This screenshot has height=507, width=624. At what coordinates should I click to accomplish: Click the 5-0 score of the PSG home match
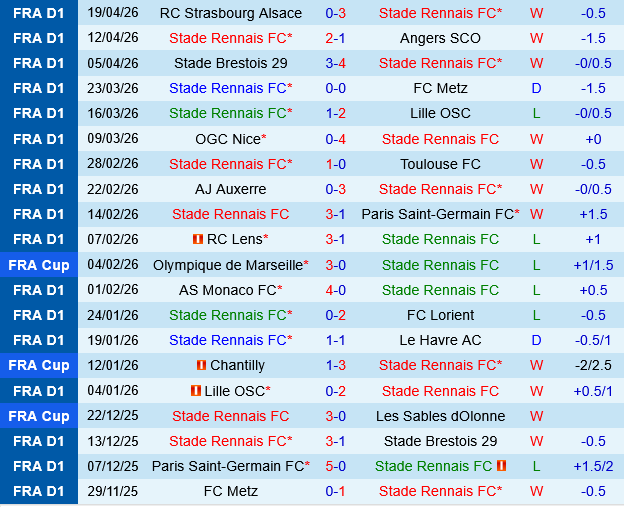[x=336, y=466]
